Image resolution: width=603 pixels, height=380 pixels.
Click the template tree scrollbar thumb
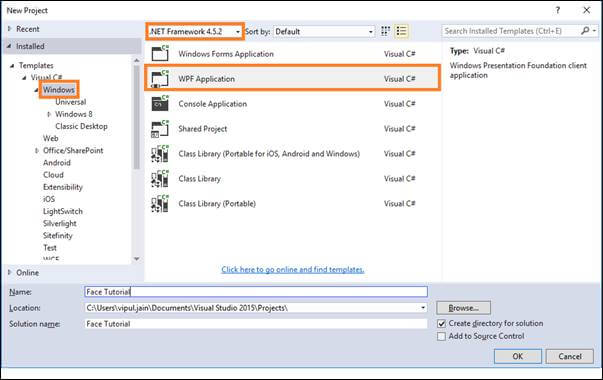point(137,117)
